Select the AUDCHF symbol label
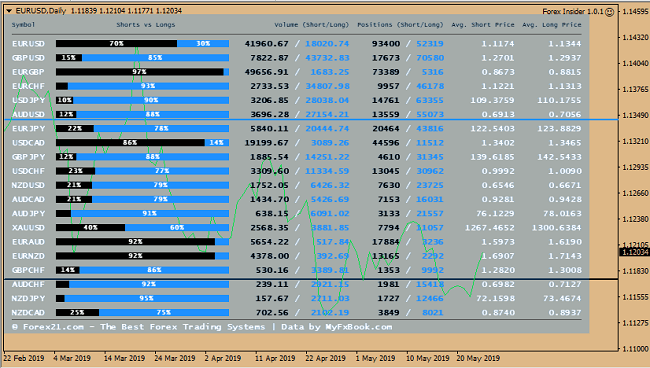This screenshot has height=368, width=650. pos(28,284)
